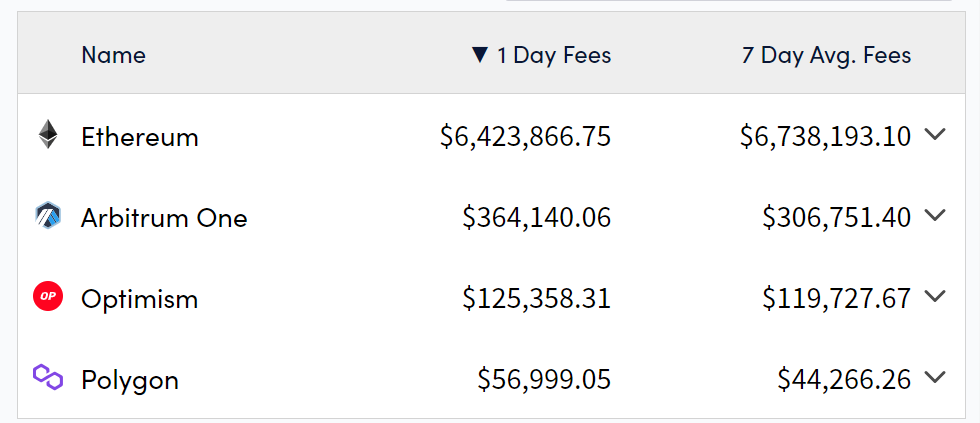Viewport: 980px width, 423px height.
Task: Click the Arbitrum One logo icon
Action: pyautogui.click(x=48, y=216)
